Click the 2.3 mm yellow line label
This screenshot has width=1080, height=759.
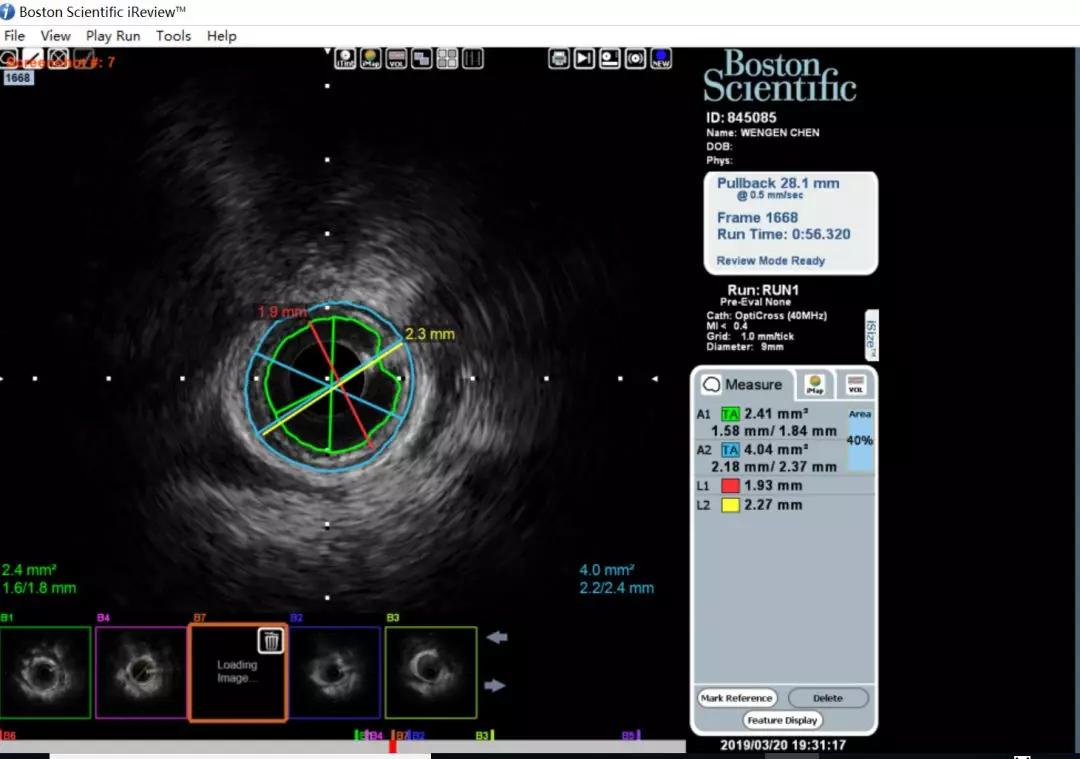click(x=430, y=334)
